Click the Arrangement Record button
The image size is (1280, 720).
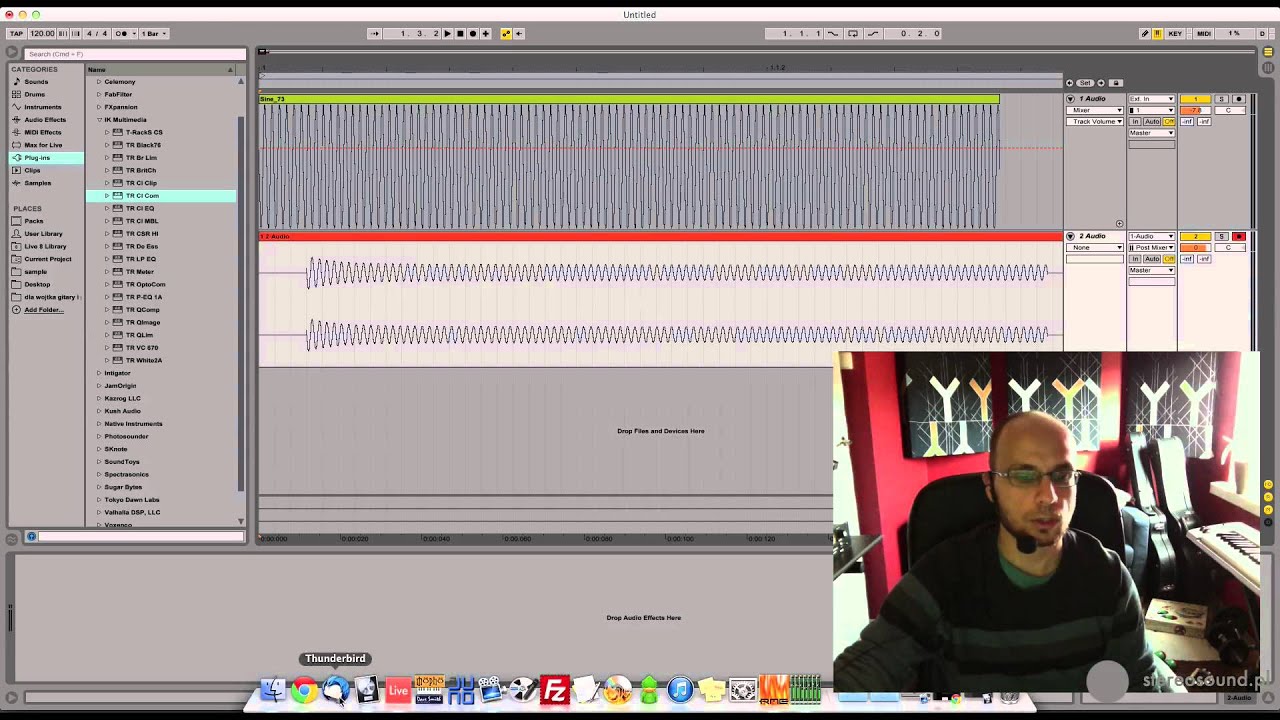pos(473,33)
